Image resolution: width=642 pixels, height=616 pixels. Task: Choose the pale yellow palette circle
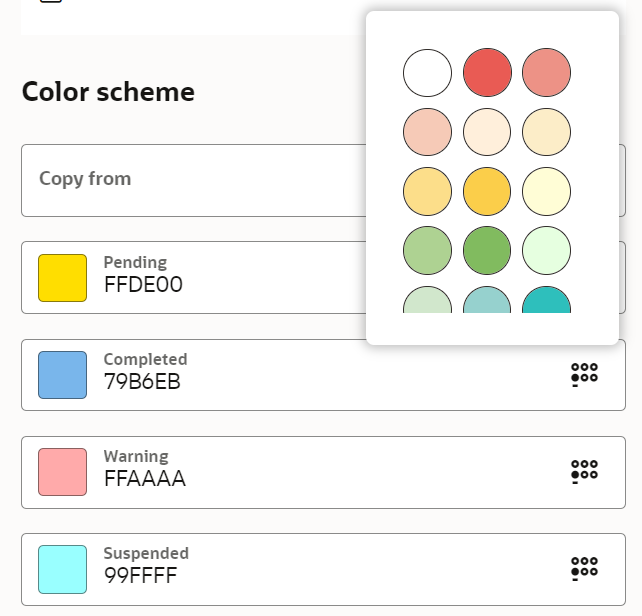click(547, 191)
